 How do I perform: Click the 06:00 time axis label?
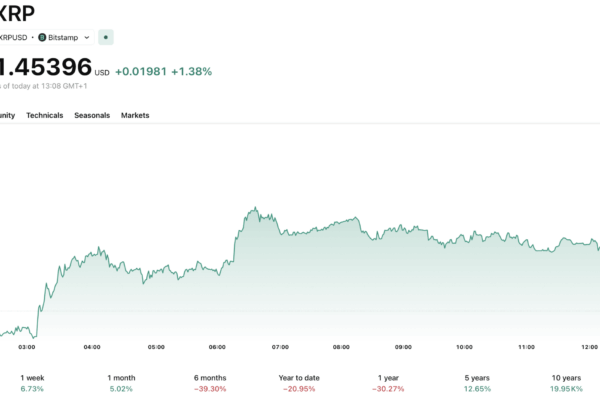click(x=217, y=347)
